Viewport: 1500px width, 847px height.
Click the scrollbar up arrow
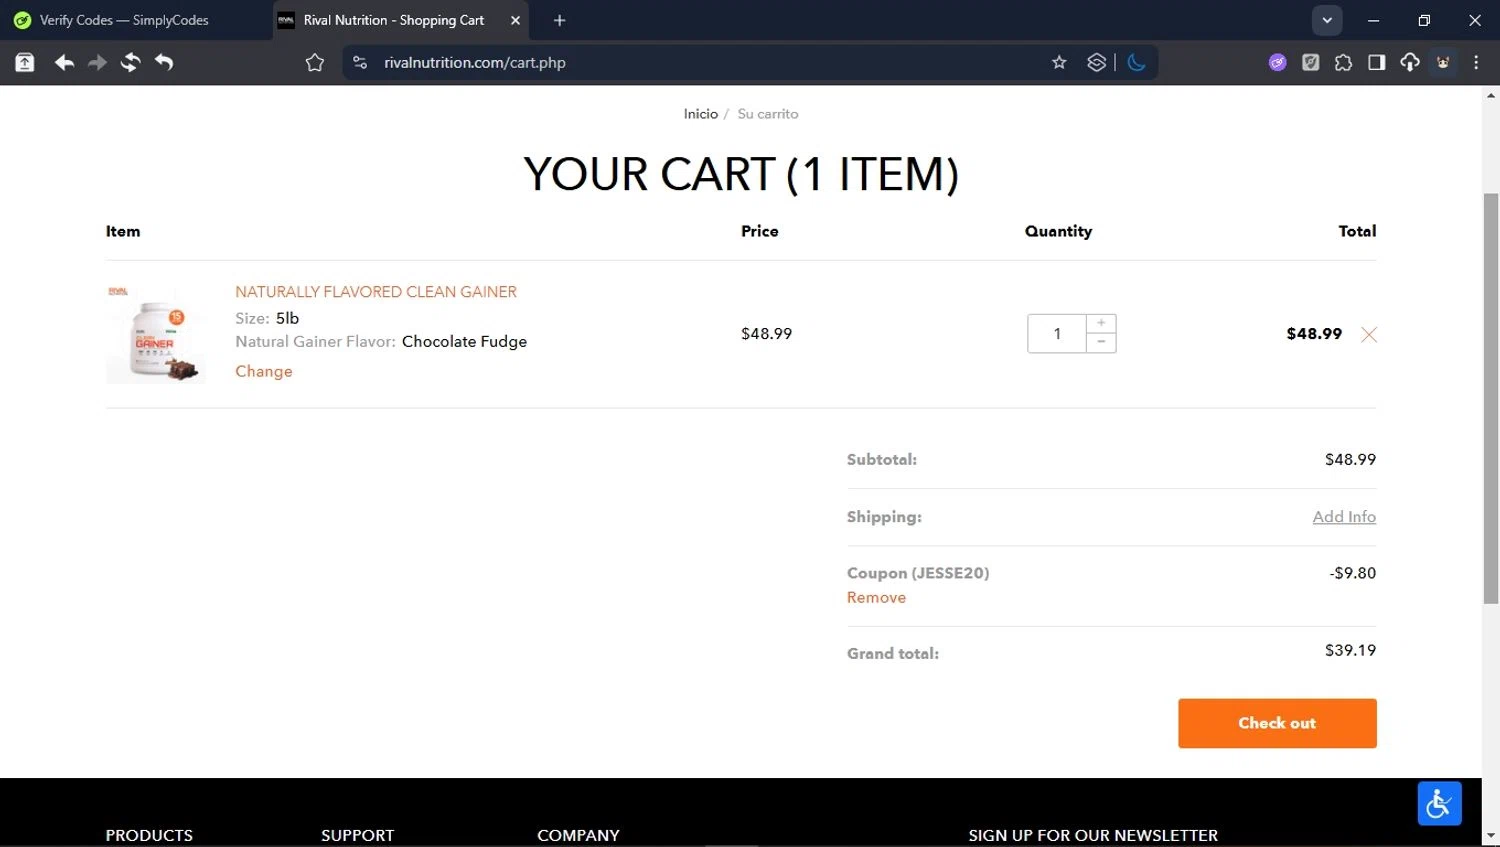[x=1491, y=96]
